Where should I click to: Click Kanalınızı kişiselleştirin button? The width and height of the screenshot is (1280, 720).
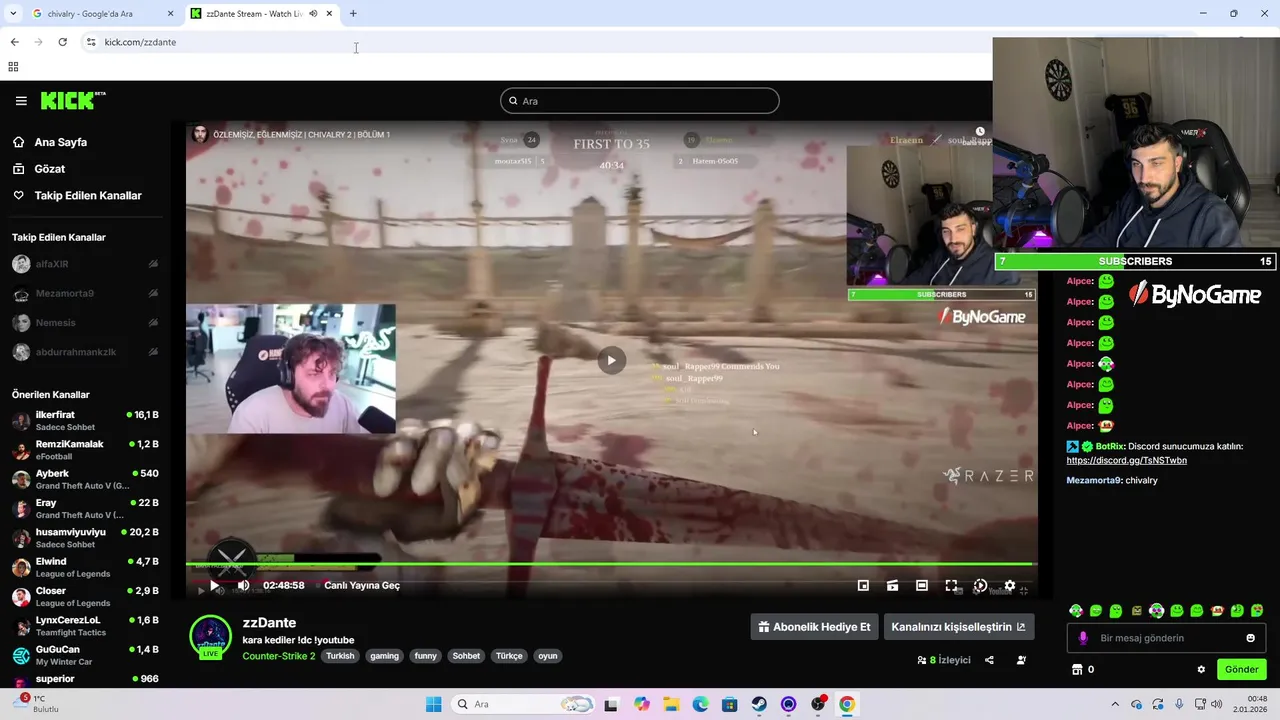pos(958,627)
